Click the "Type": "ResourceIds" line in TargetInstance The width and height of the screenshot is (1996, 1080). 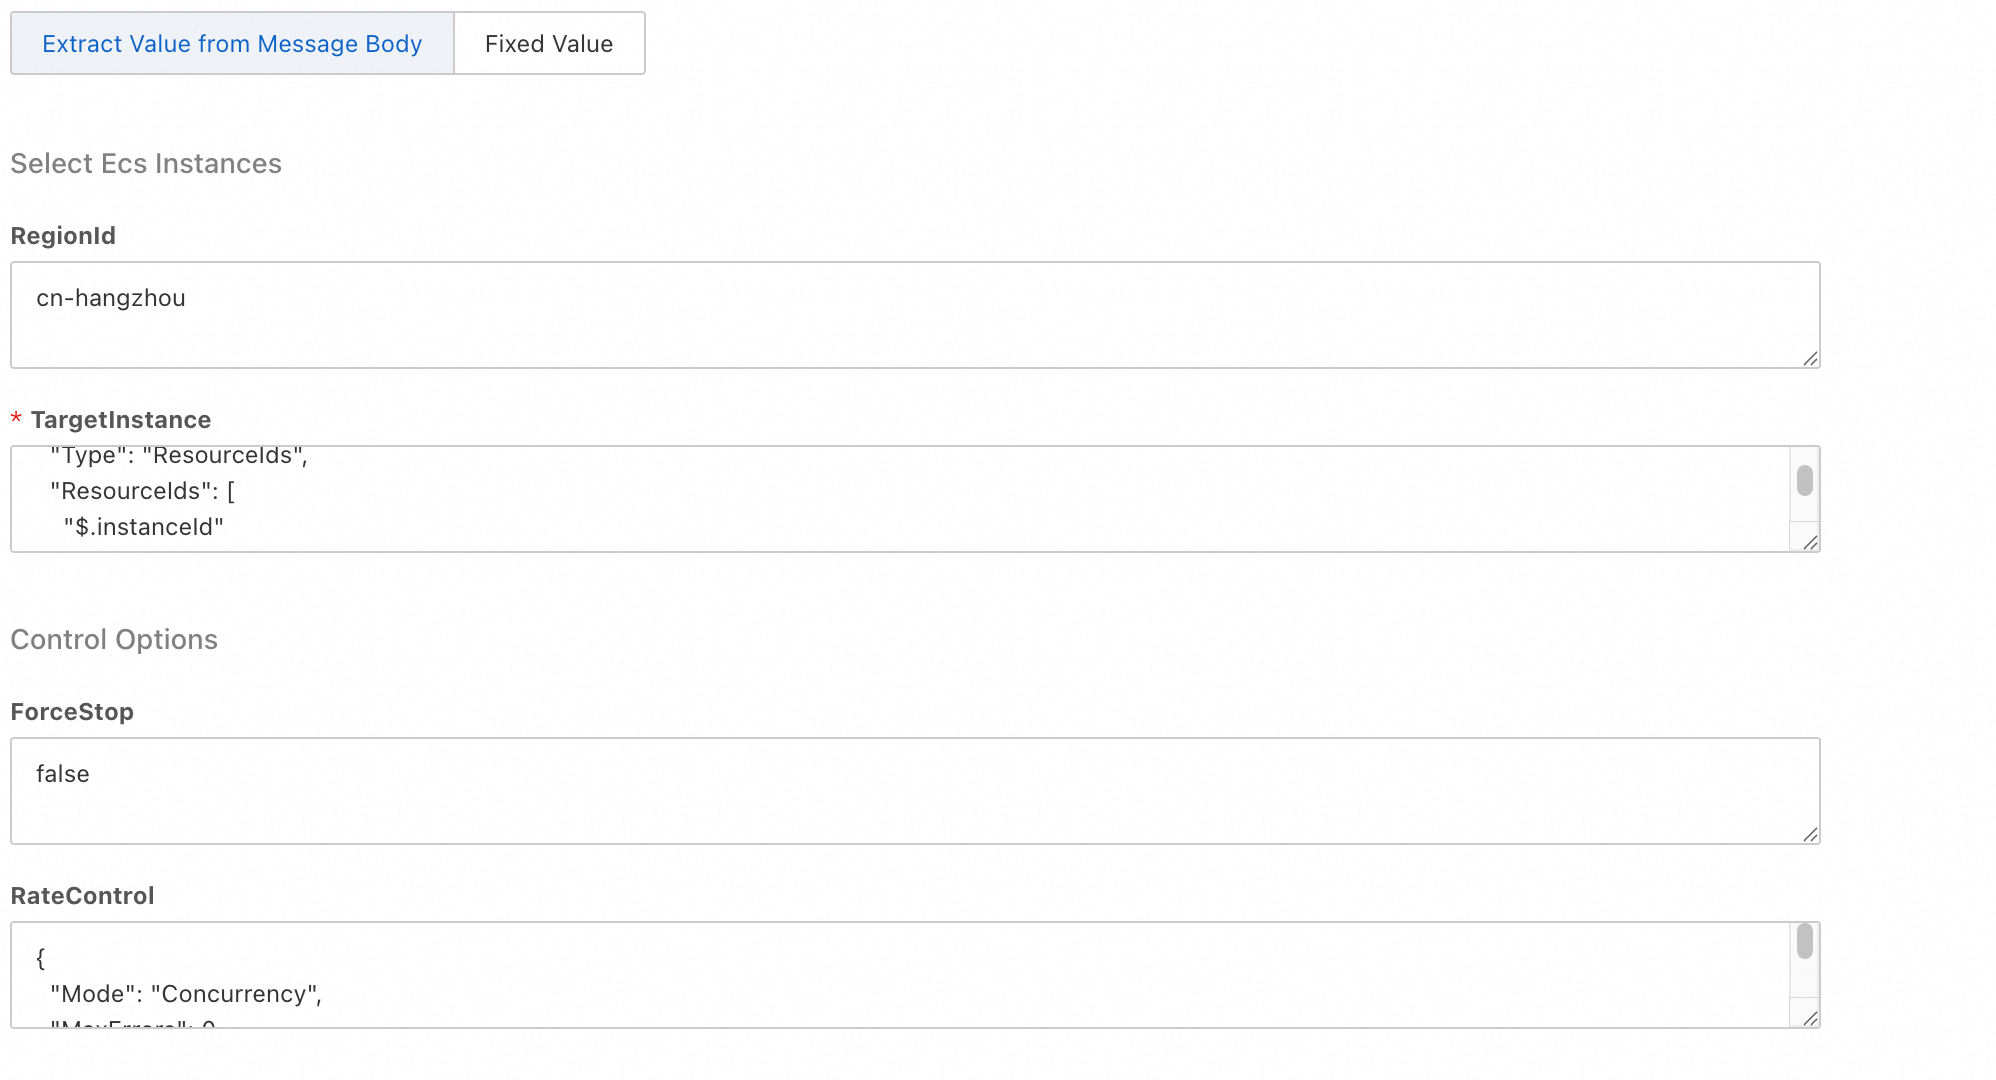[179, 456]
